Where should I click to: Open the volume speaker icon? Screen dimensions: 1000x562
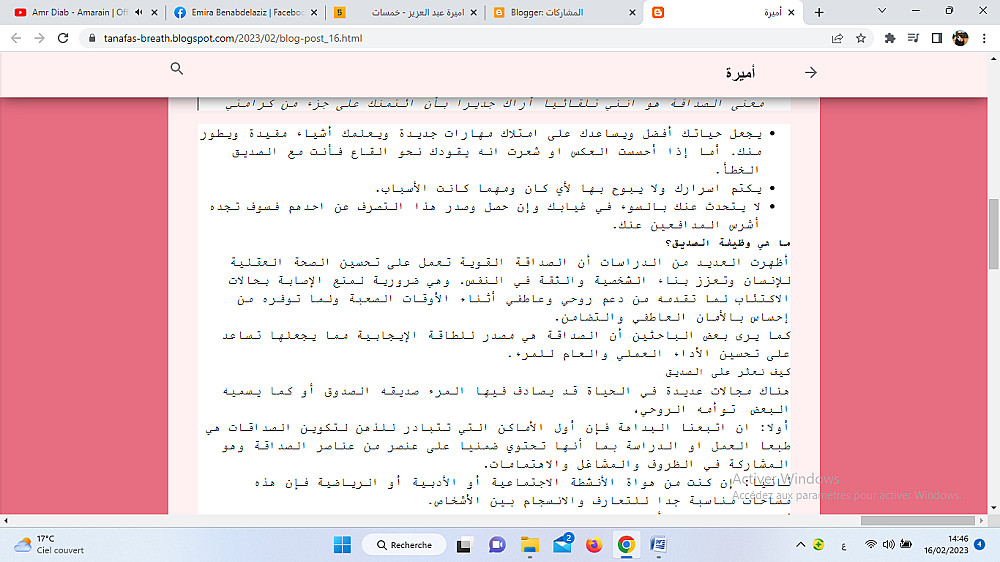888,544
